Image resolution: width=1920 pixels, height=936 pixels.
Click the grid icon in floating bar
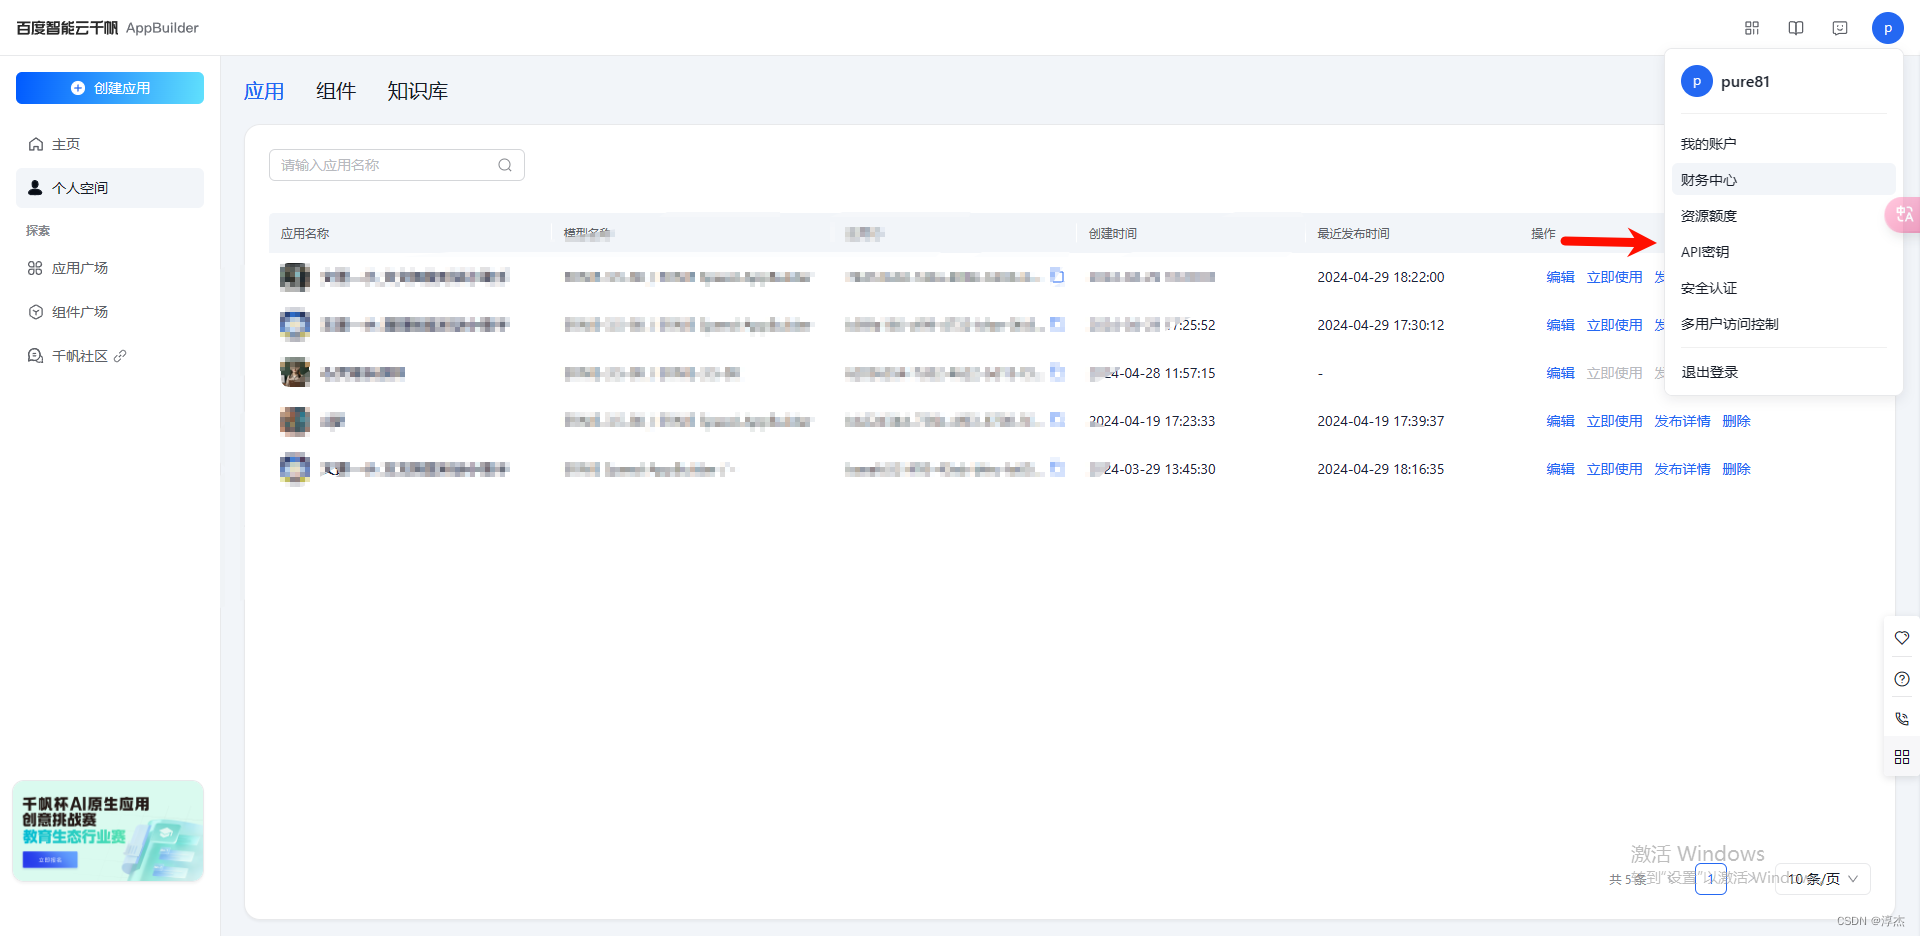click(x=1902, y=757)
